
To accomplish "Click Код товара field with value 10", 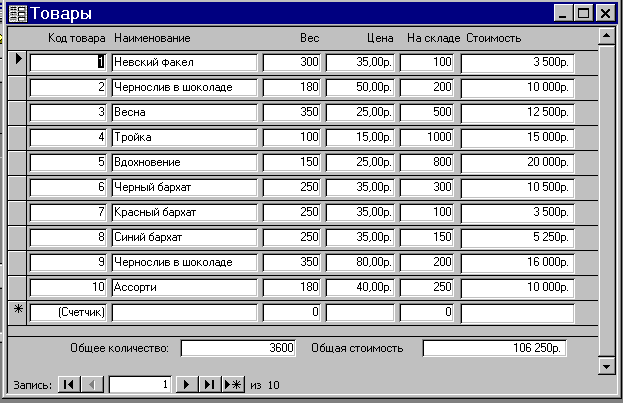I will [x=68, y=288].
